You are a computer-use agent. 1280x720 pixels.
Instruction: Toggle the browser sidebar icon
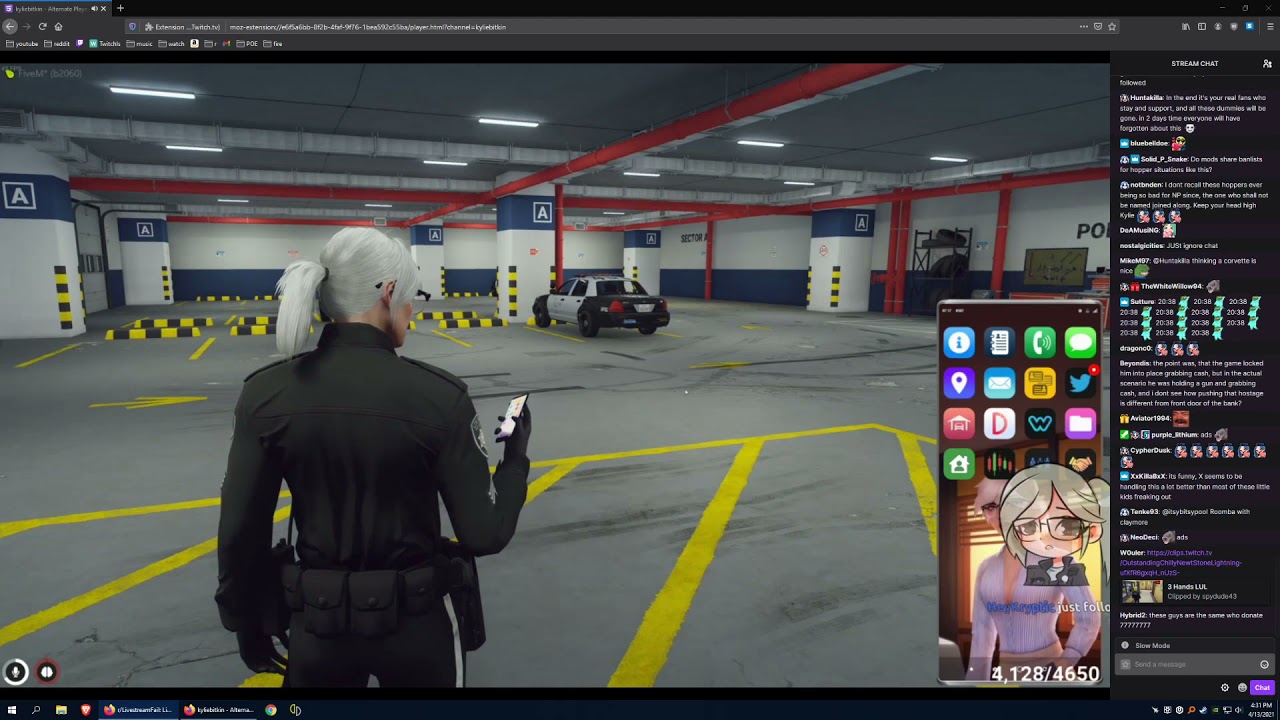coord(1202,27)
